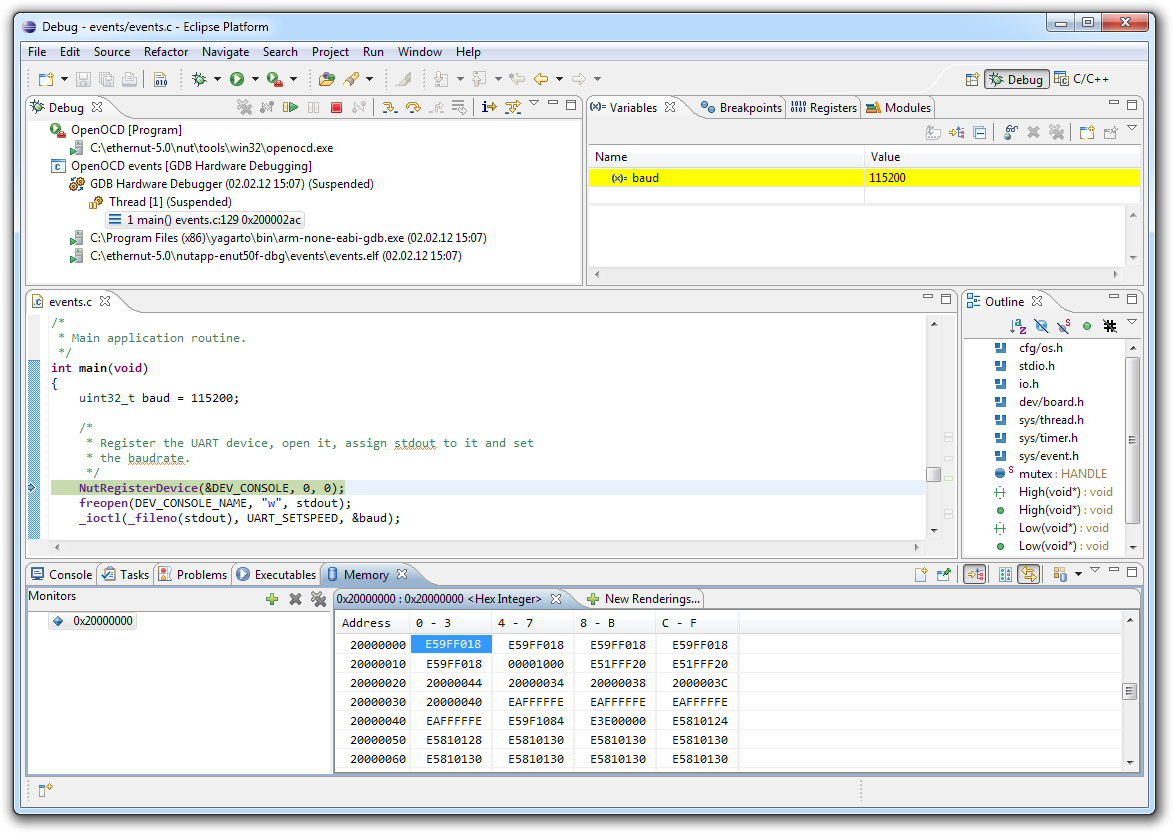Switch to the Registers tab
The height and width of the screenshot is (834, 1174).
(x=824, y=108)
